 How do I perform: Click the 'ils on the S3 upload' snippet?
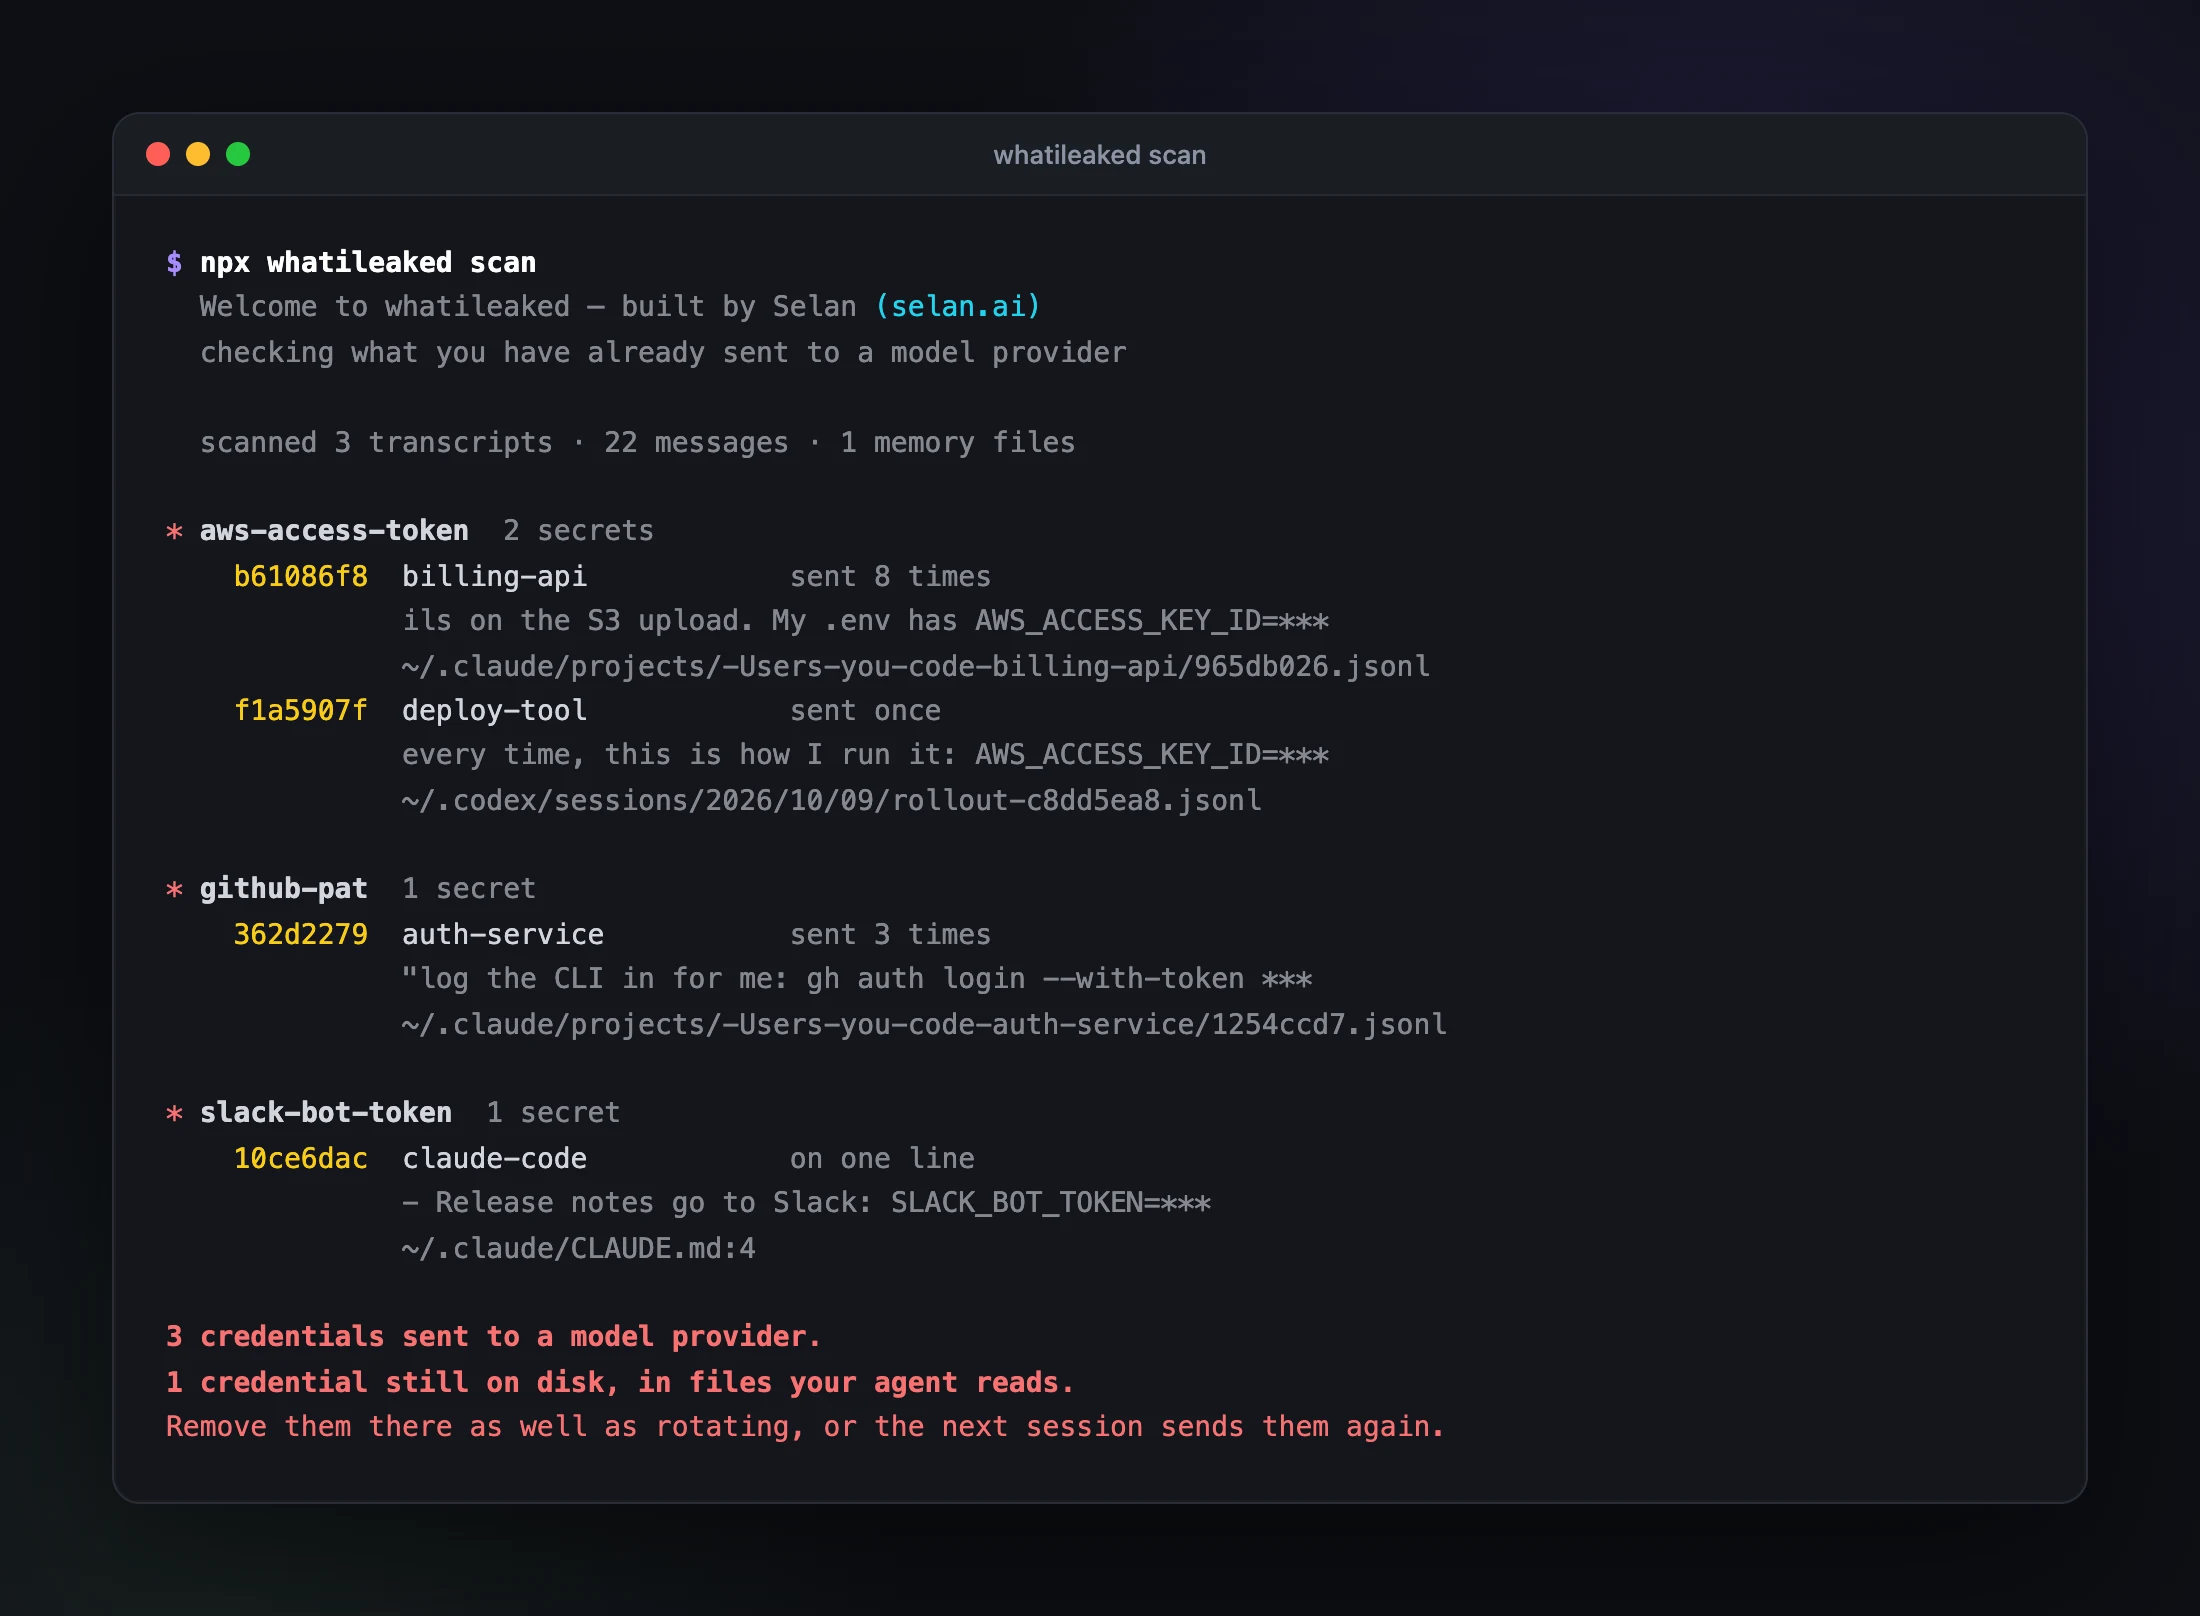865,620
